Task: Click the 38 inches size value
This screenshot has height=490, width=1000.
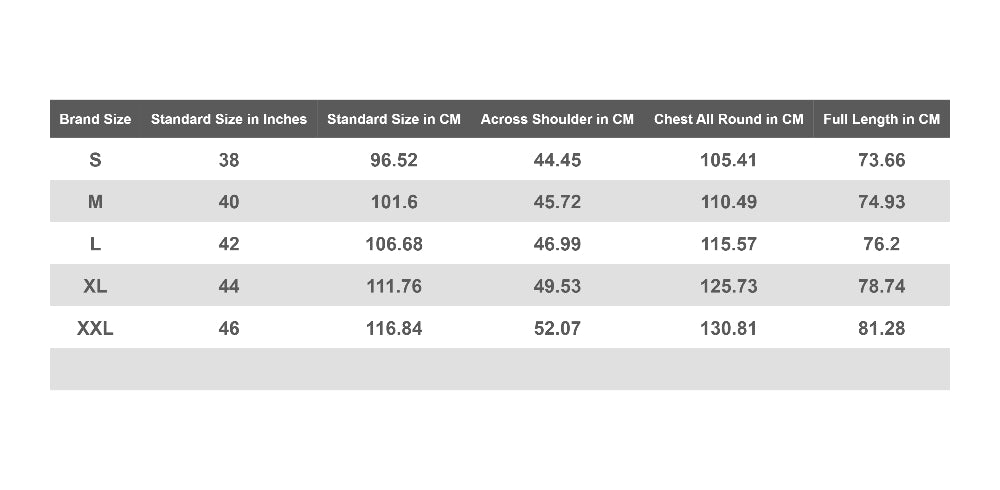Action: [x=229, y=160]
